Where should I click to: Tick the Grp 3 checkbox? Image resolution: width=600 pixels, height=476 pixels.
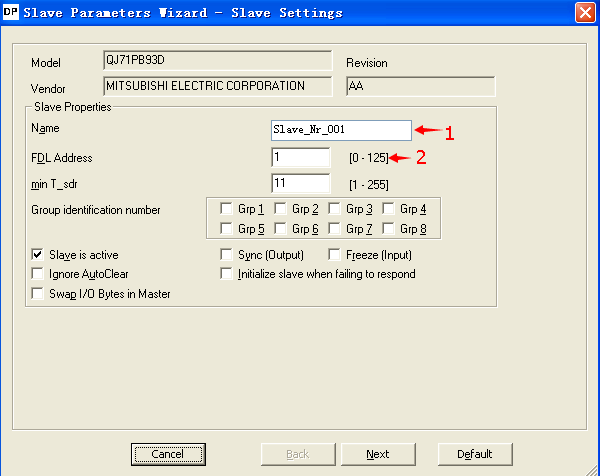click(335, 209)
